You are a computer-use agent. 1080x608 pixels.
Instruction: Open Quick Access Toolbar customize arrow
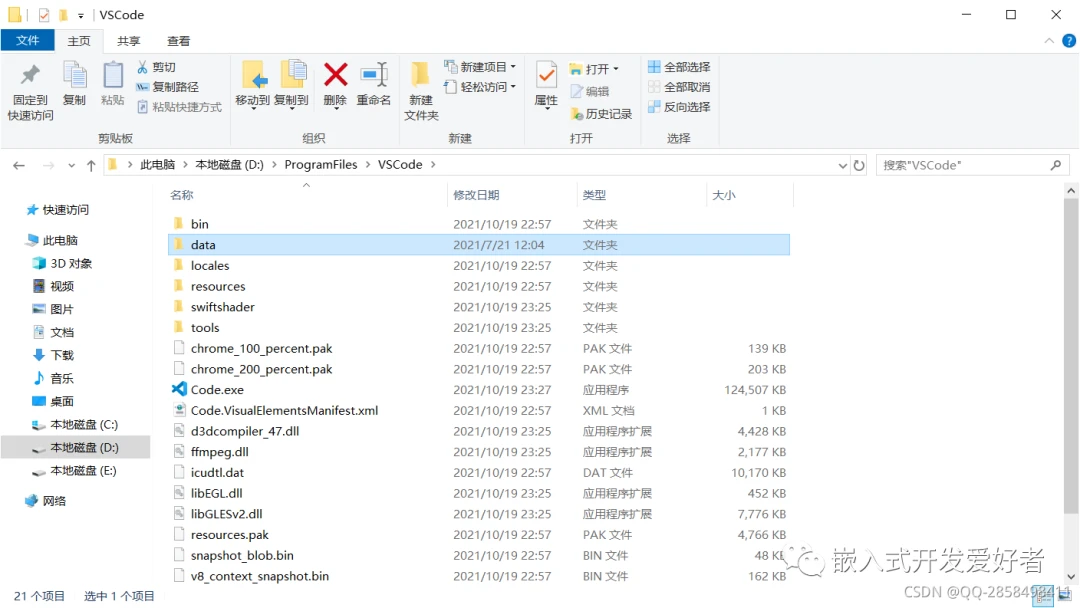[81, 15]
